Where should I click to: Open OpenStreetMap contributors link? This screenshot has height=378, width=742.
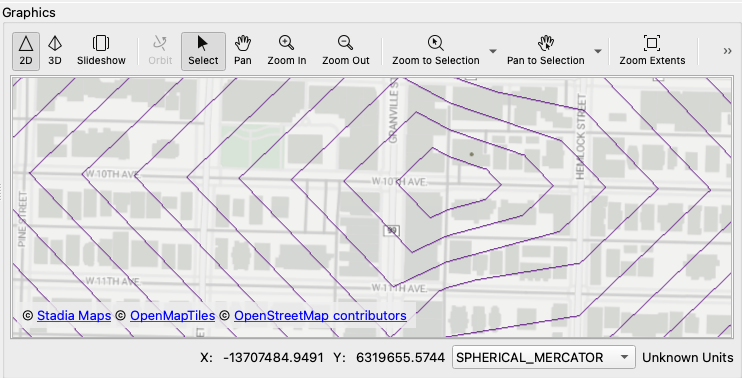[320, 316]
